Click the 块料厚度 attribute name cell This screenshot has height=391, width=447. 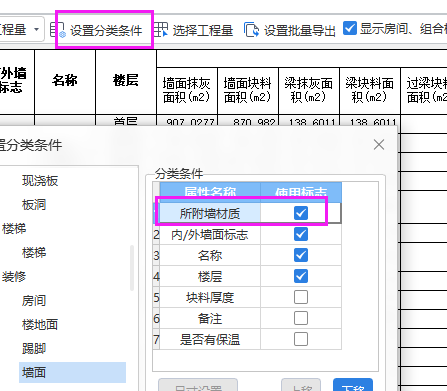[x=210, y=297]
